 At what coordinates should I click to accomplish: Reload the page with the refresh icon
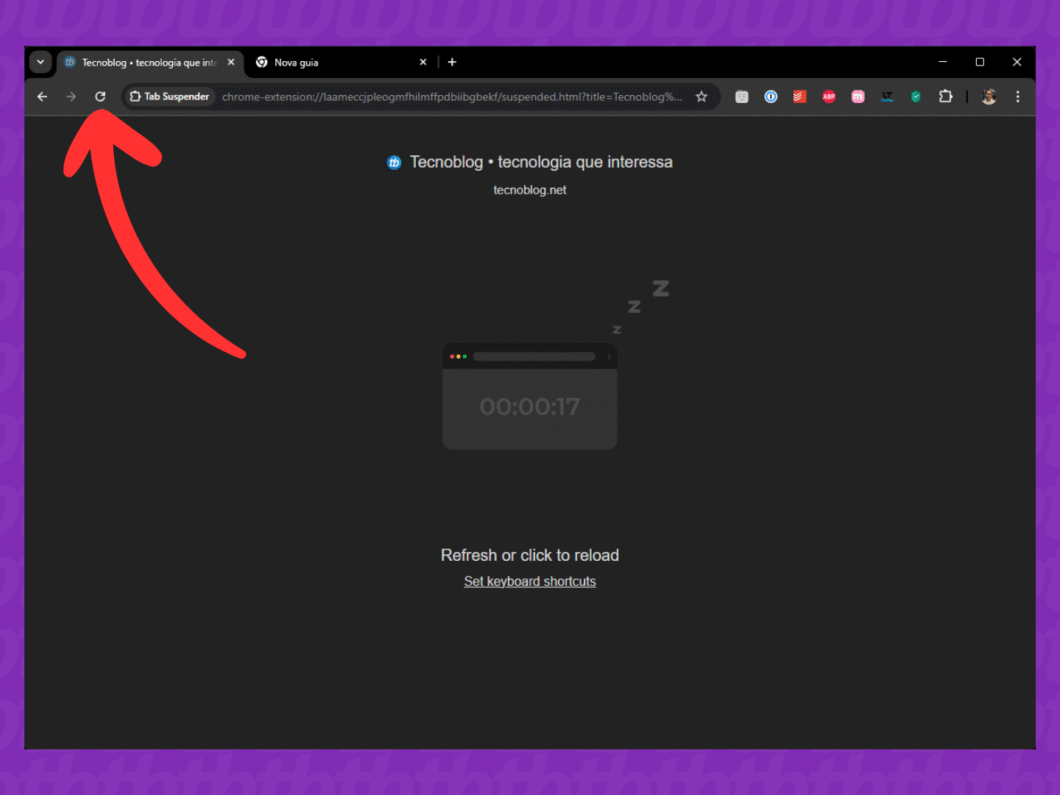coord(100,97)
